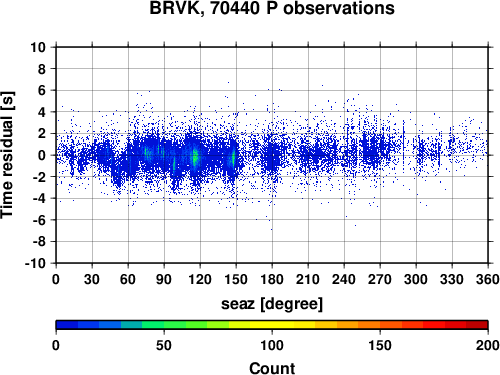The height and width of the screenshot is (375, 500).
Task: Click the yellow segment near colorbar 100
Action: click(272, 325)
